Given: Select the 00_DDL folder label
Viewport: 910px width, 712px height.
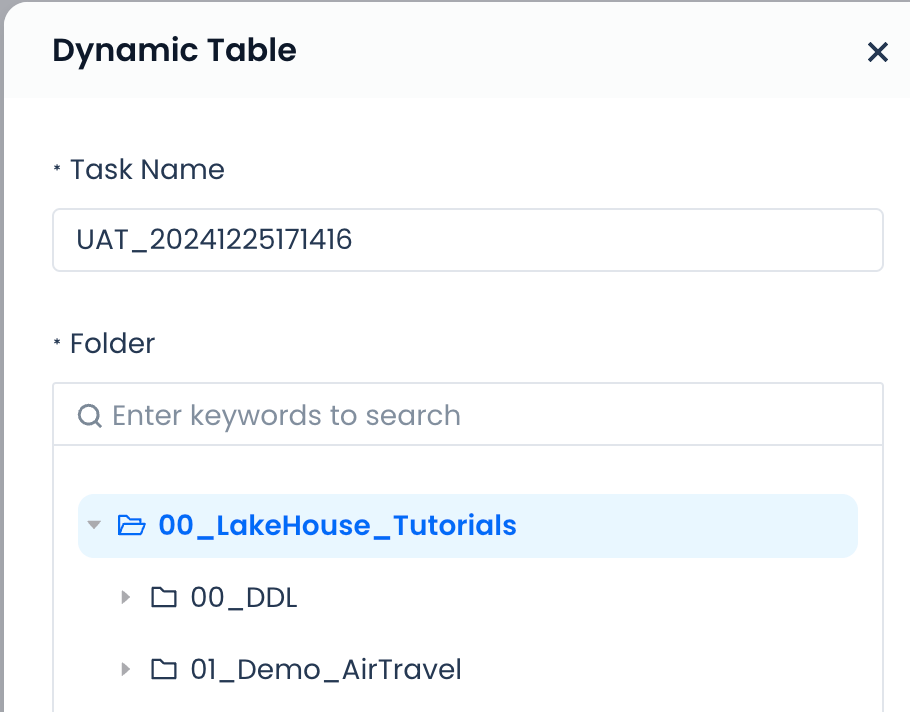Looking at the screenshot, I should tap(244, 598).
